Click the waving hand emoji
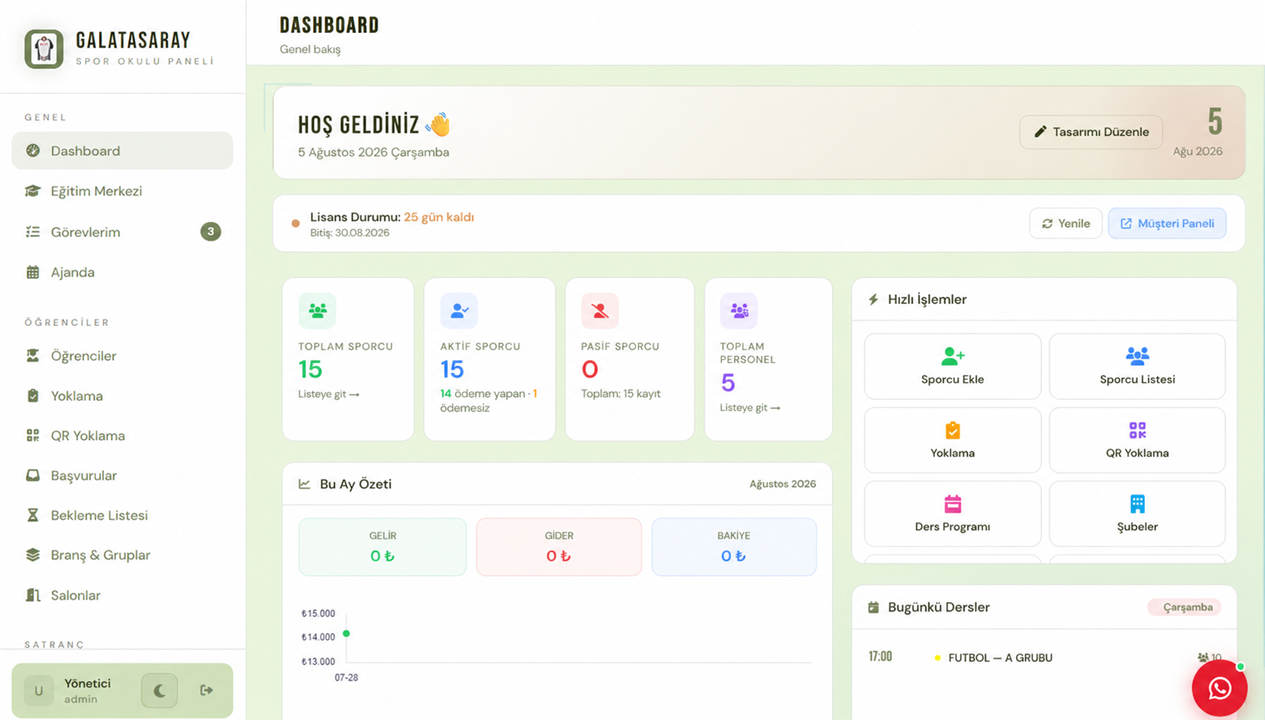The height and width of the screenshot is (720, 1265). click(438, 125)
